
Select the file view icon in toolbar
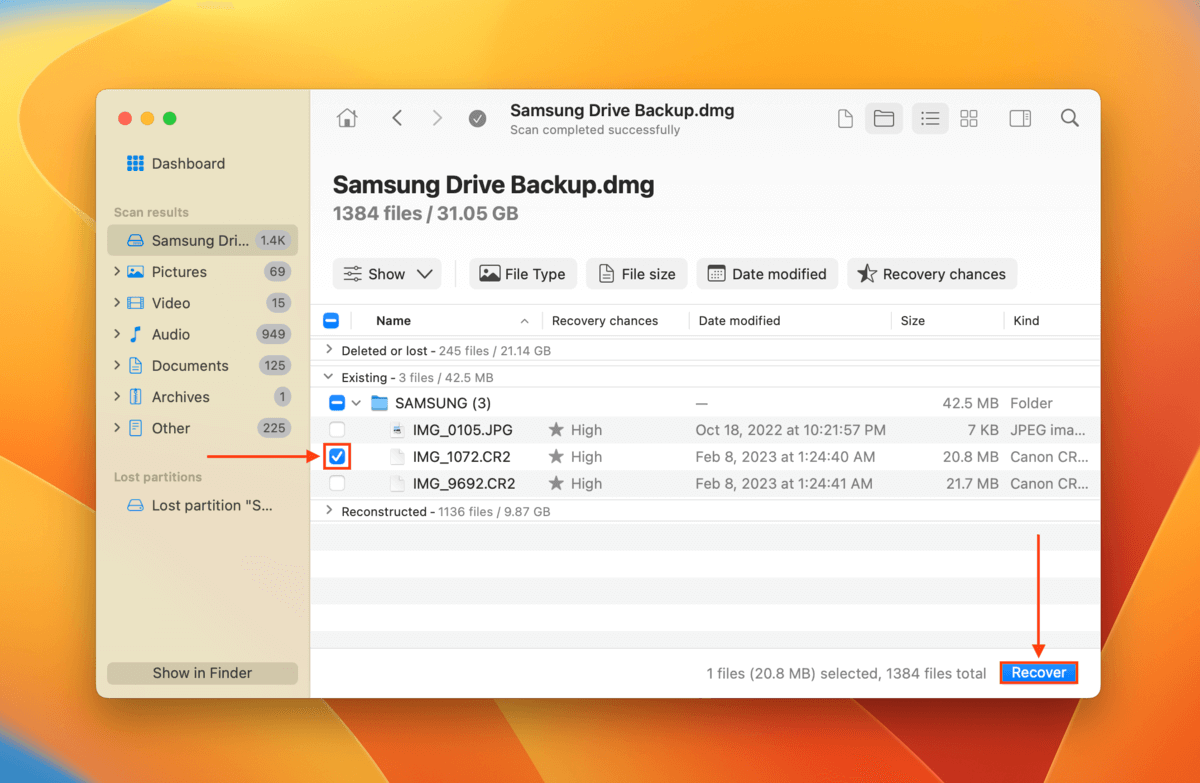[x=845, y=118]
